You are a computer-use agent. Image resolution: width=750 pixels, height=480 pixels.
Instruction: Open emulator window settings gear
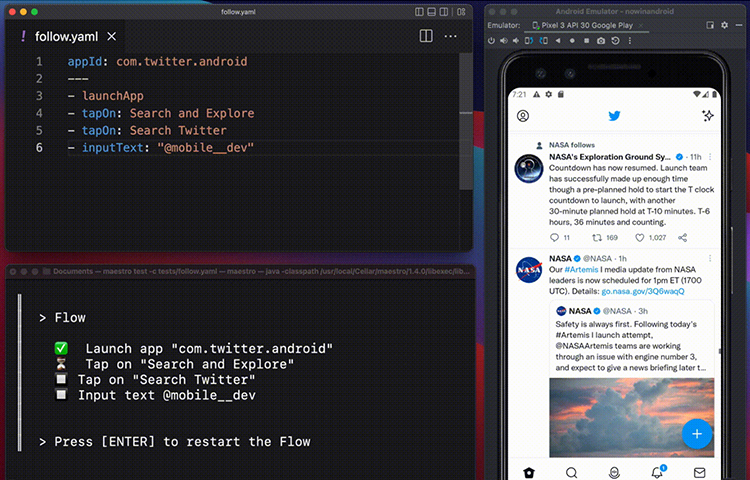pos(725,25)
